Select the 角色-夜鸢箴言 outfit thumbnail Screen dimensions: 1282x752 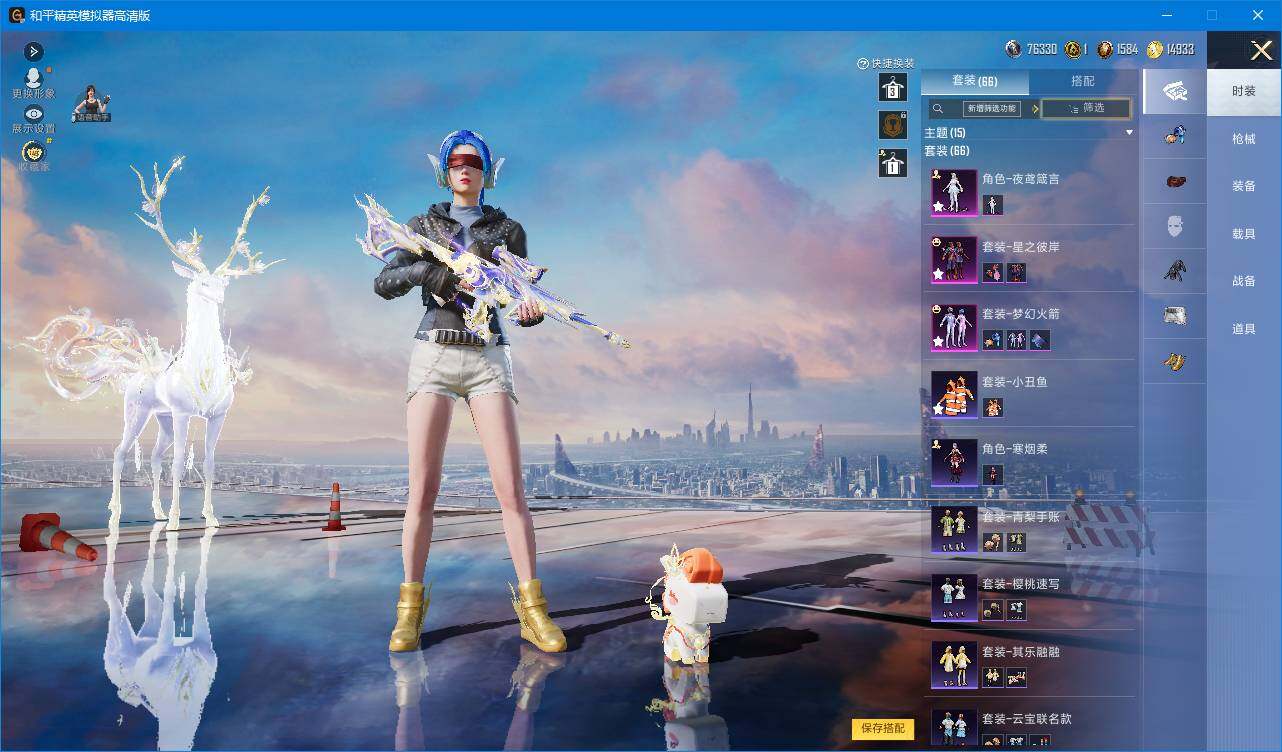click(x=954, y=192)
